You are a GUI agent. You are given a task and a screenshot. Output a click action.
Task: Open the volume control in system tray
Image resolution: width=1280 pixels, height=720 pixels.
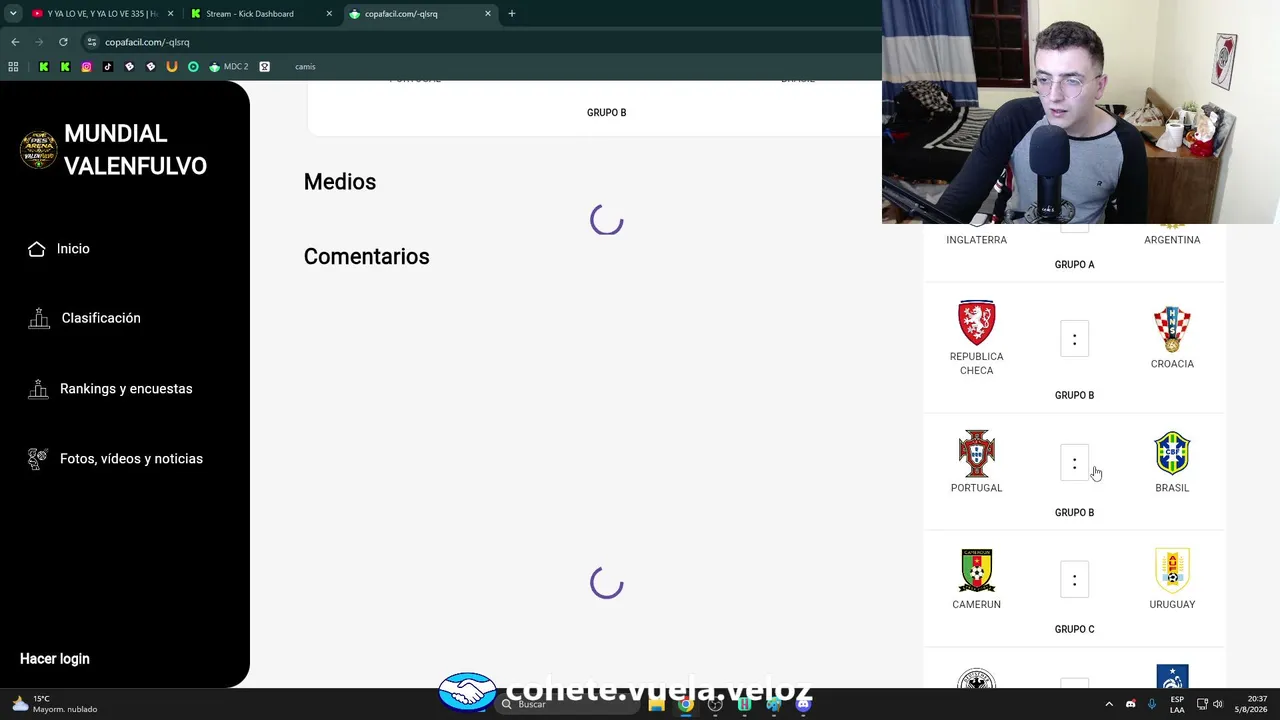click(x=1218, y=704)
